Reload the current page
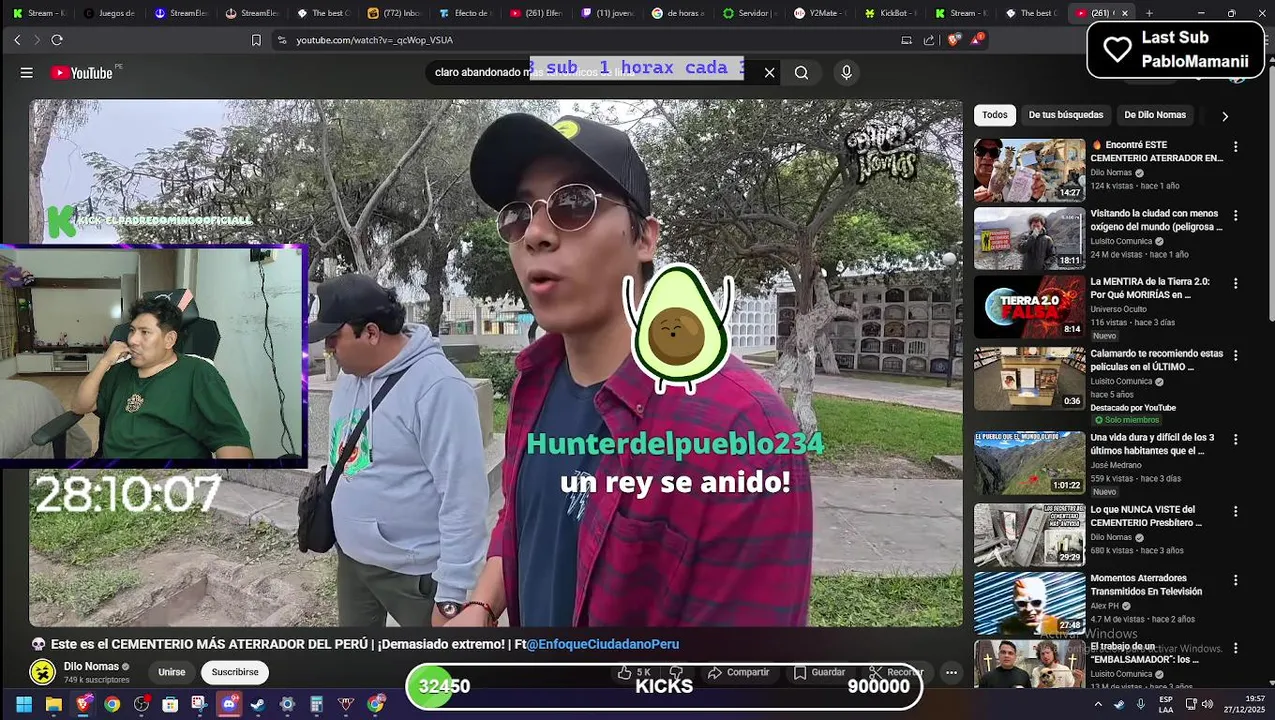 click(x=57, y=40)
